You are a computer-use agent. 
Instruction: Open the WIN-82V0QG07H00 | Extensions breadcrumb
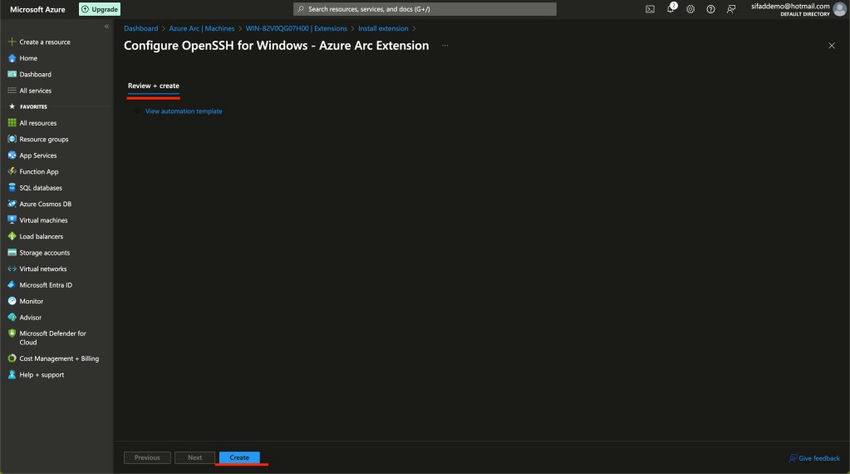pyautogui.click(x=296, y=29)
